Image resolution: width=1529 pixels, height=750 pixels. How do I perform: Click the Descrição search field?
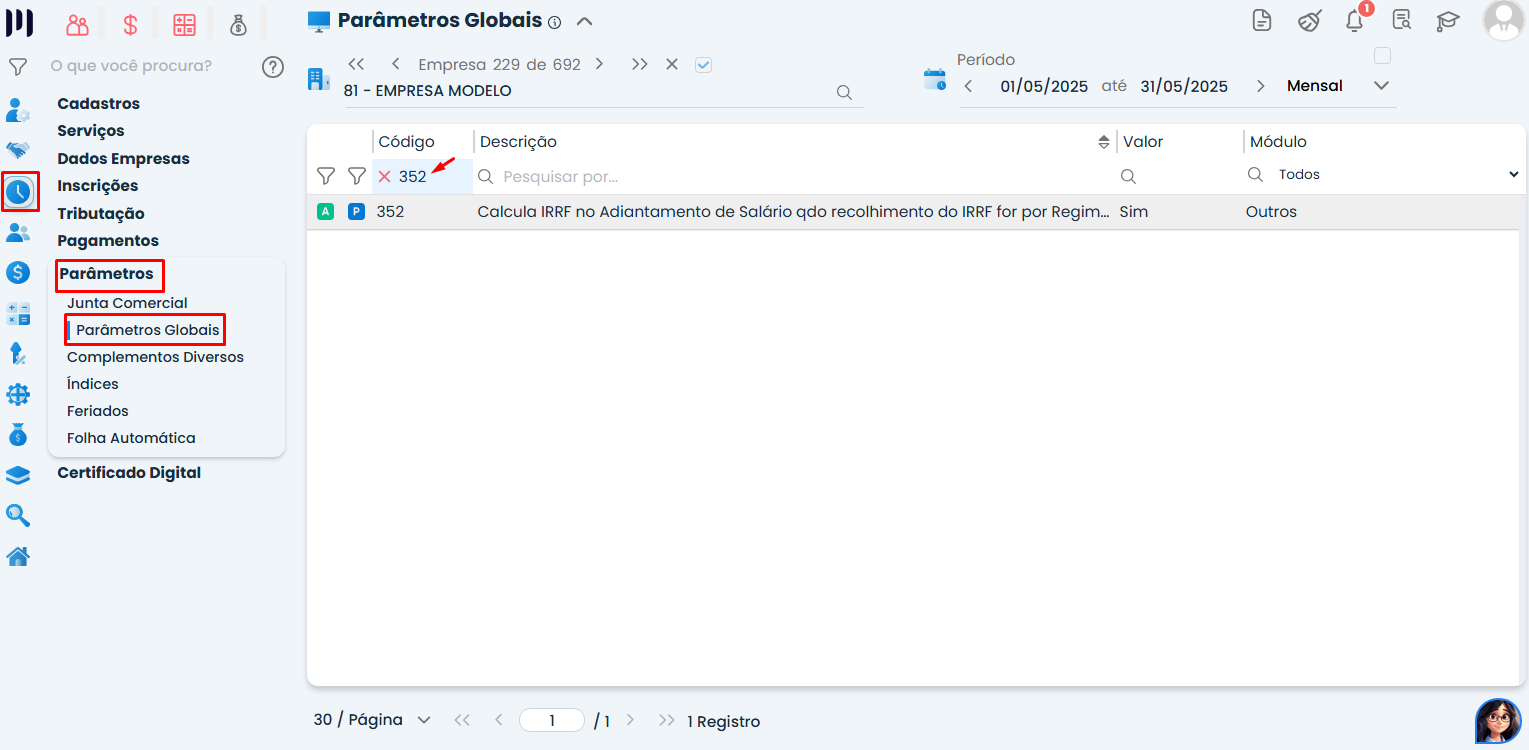794,177
